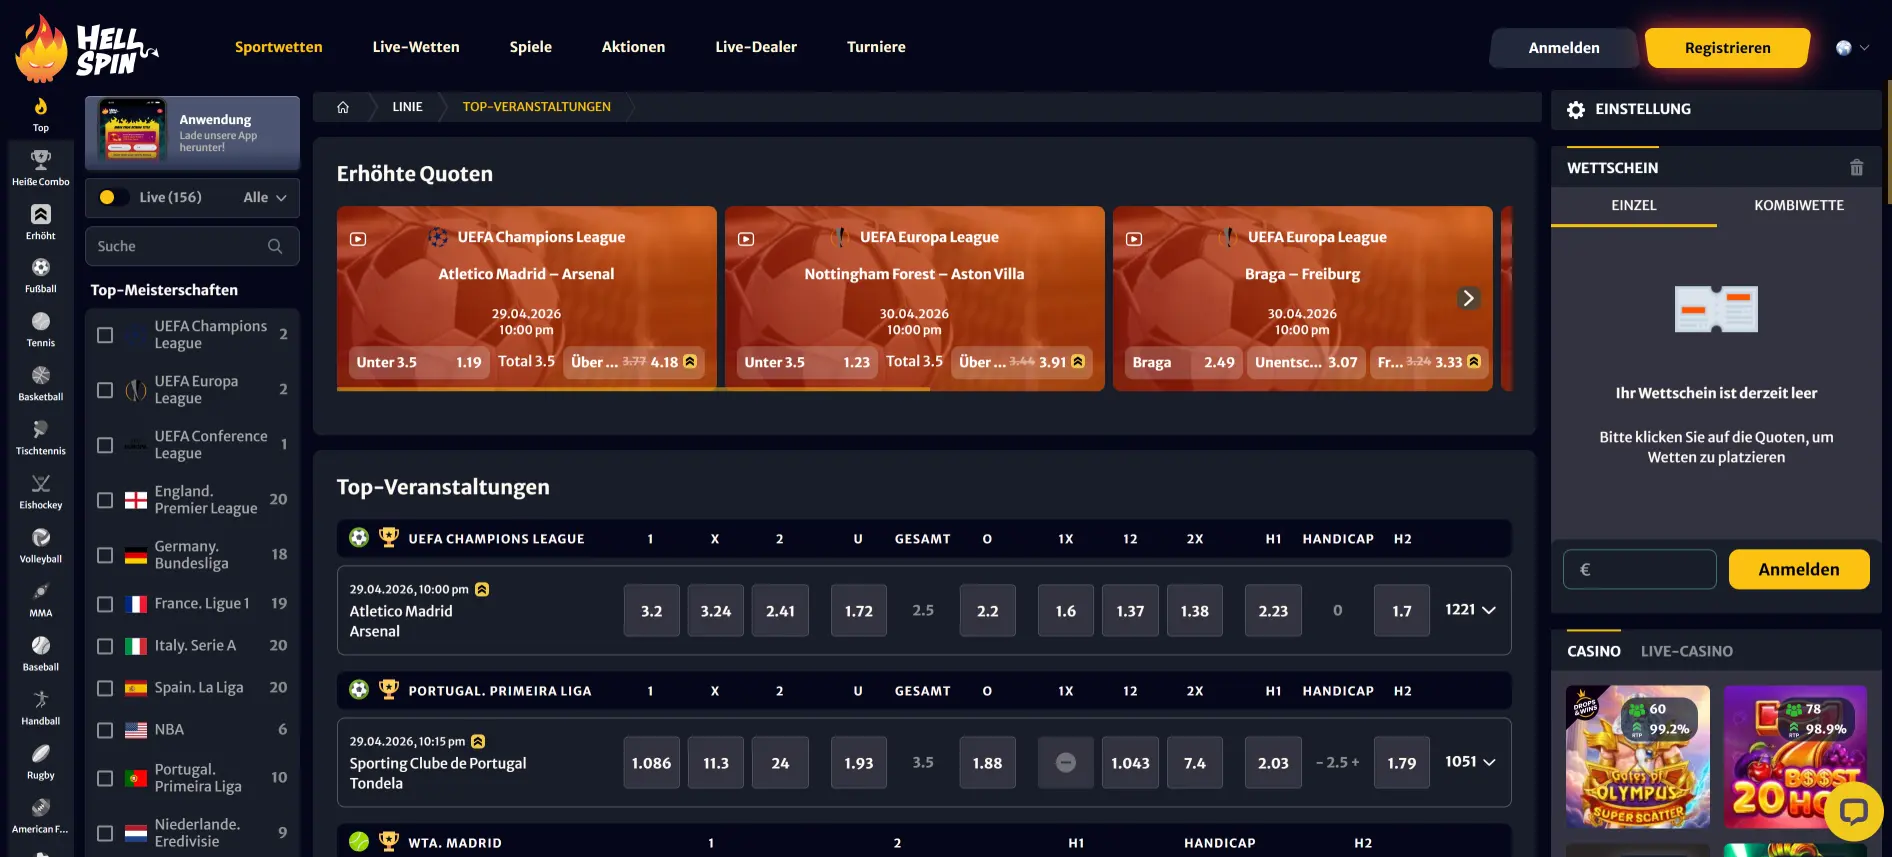The image size is (1892, 857).
Task: Open Aktionen menu
Action: [x=633, y=47]
